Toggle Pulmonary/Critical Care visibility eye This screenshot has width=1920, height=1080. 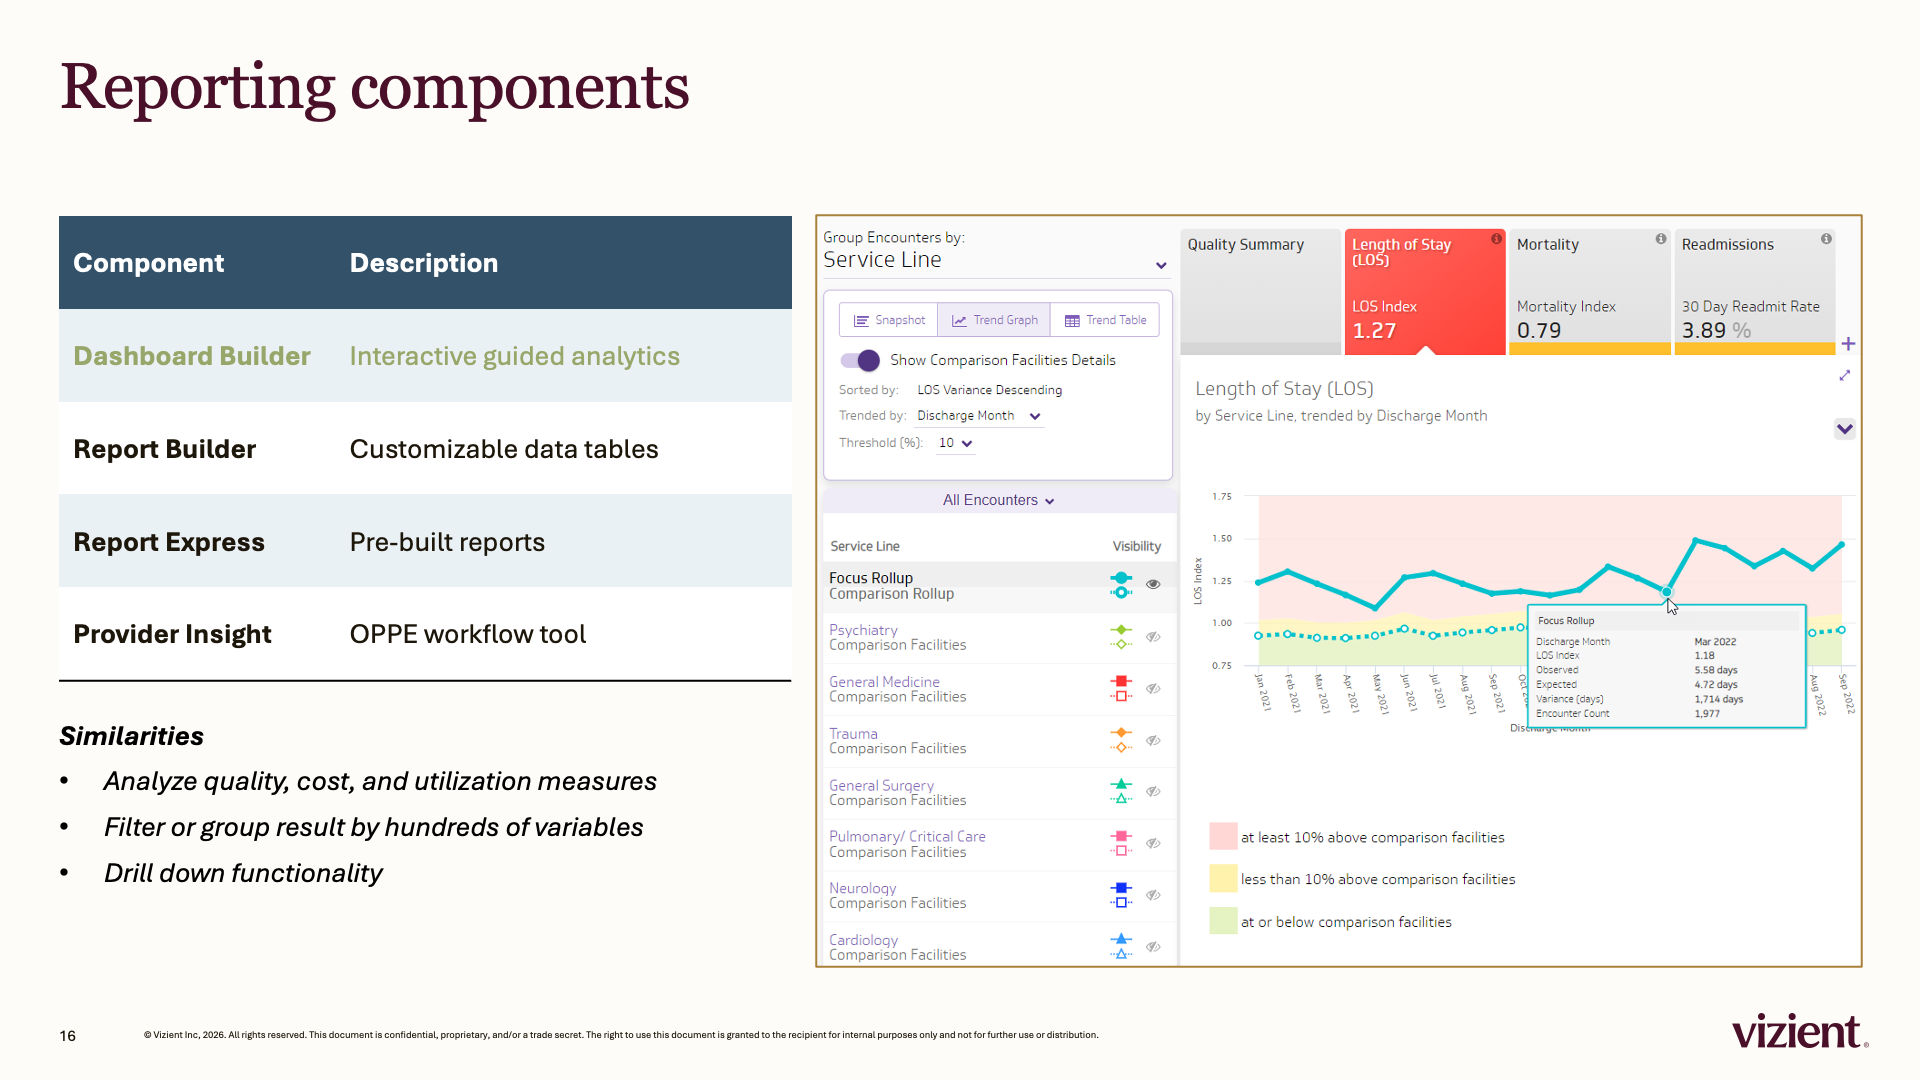[1153, 844]
